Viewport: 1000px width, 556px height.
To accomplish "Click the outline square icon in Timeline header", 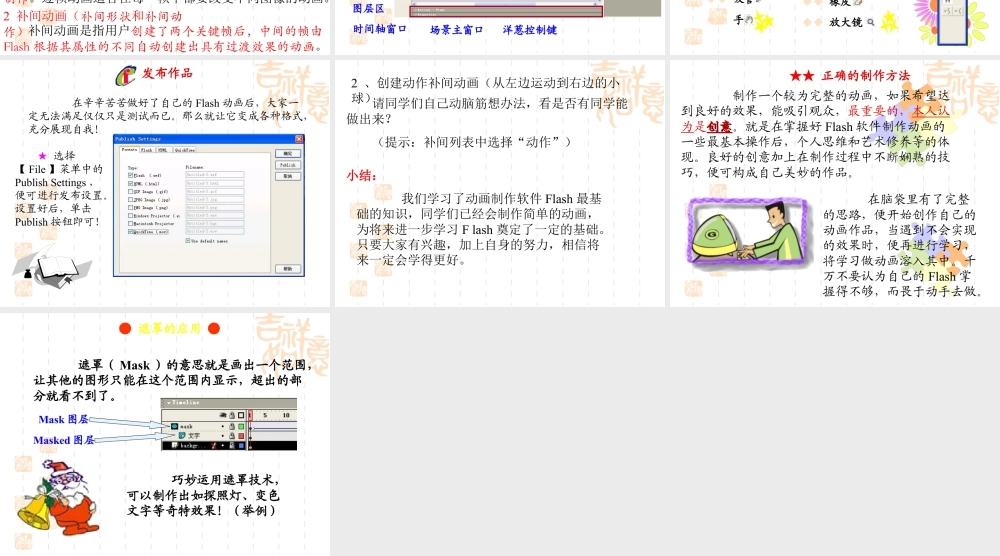I will click(241, 415).
